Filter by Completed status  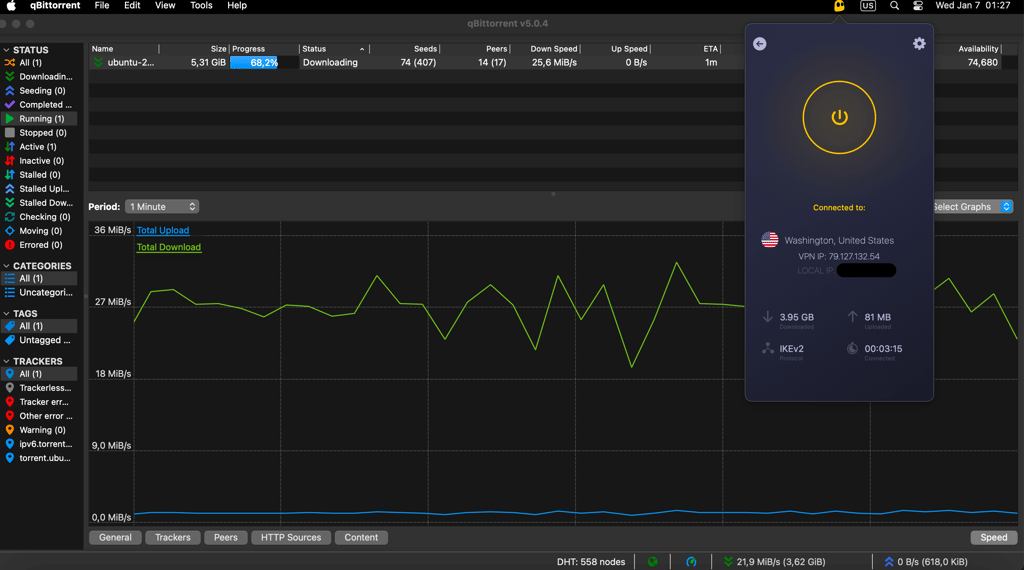click(x=39, y=104)
